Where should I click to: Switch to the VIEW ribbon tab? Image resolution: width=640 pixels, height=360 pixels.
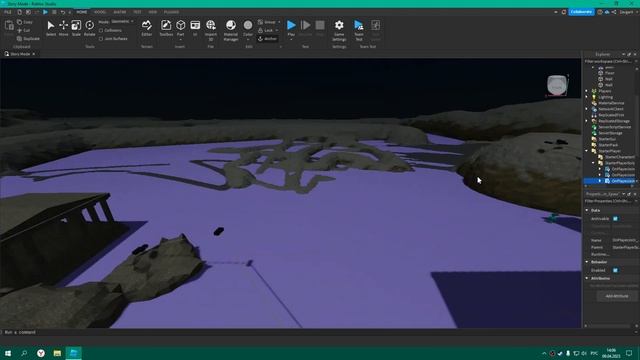[x=153, y=12]
